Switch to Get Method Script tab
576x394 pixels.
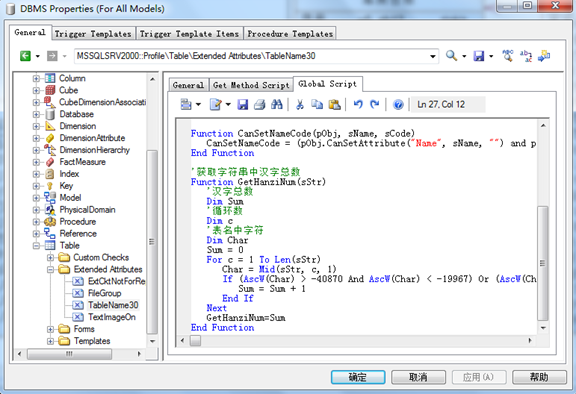(251, 85)
